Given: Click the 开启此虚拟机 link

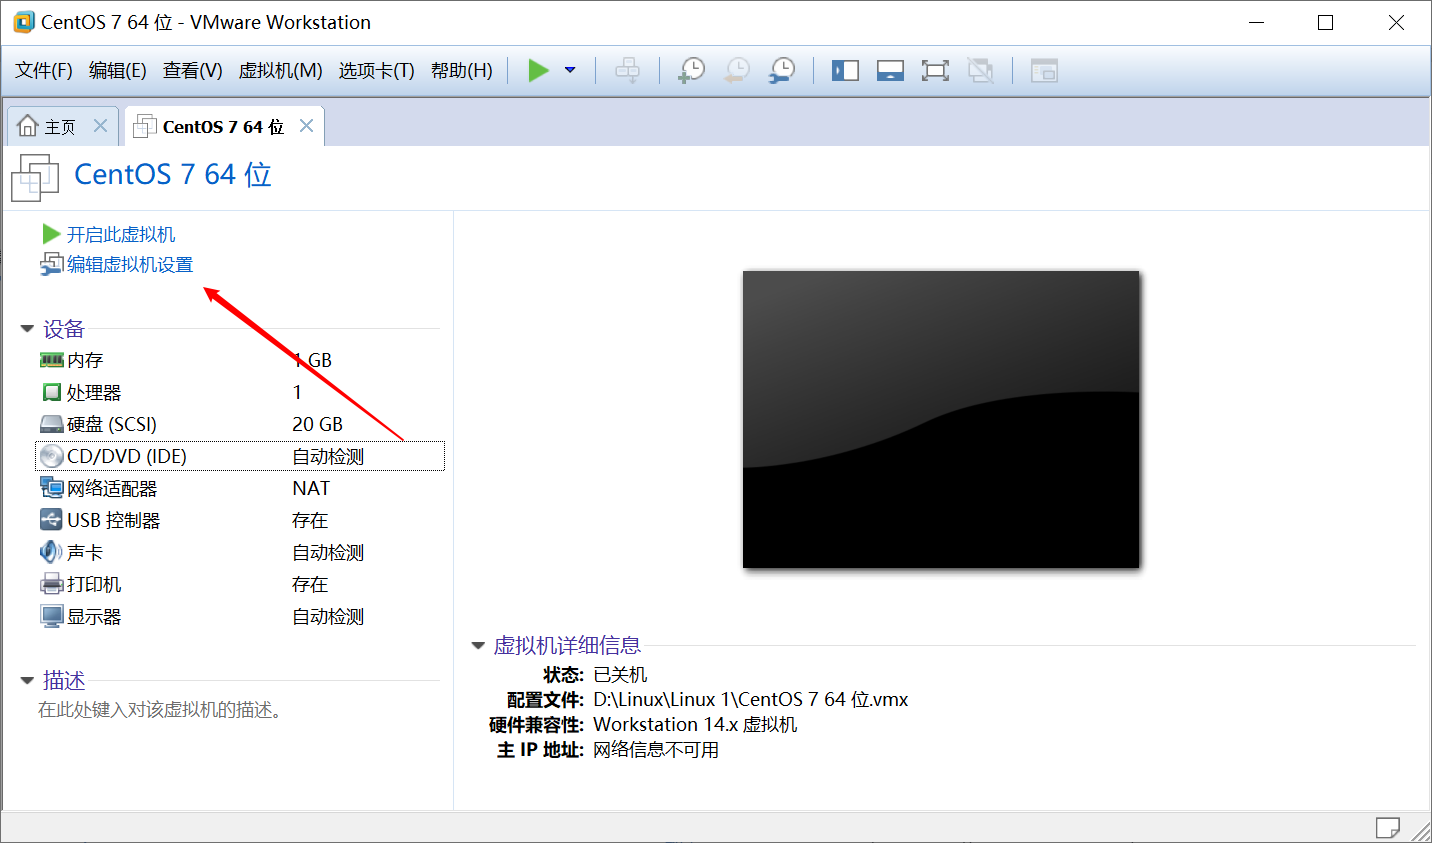Looking at the screenshot, I should (120, 233).
